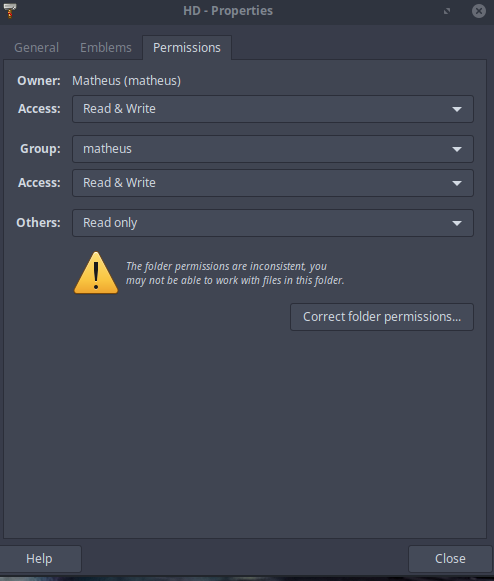Image resolution: width=494 pixels, height=581 pixels.
Task: Click the yellow warning triangle icon
Action: [96, 273]
